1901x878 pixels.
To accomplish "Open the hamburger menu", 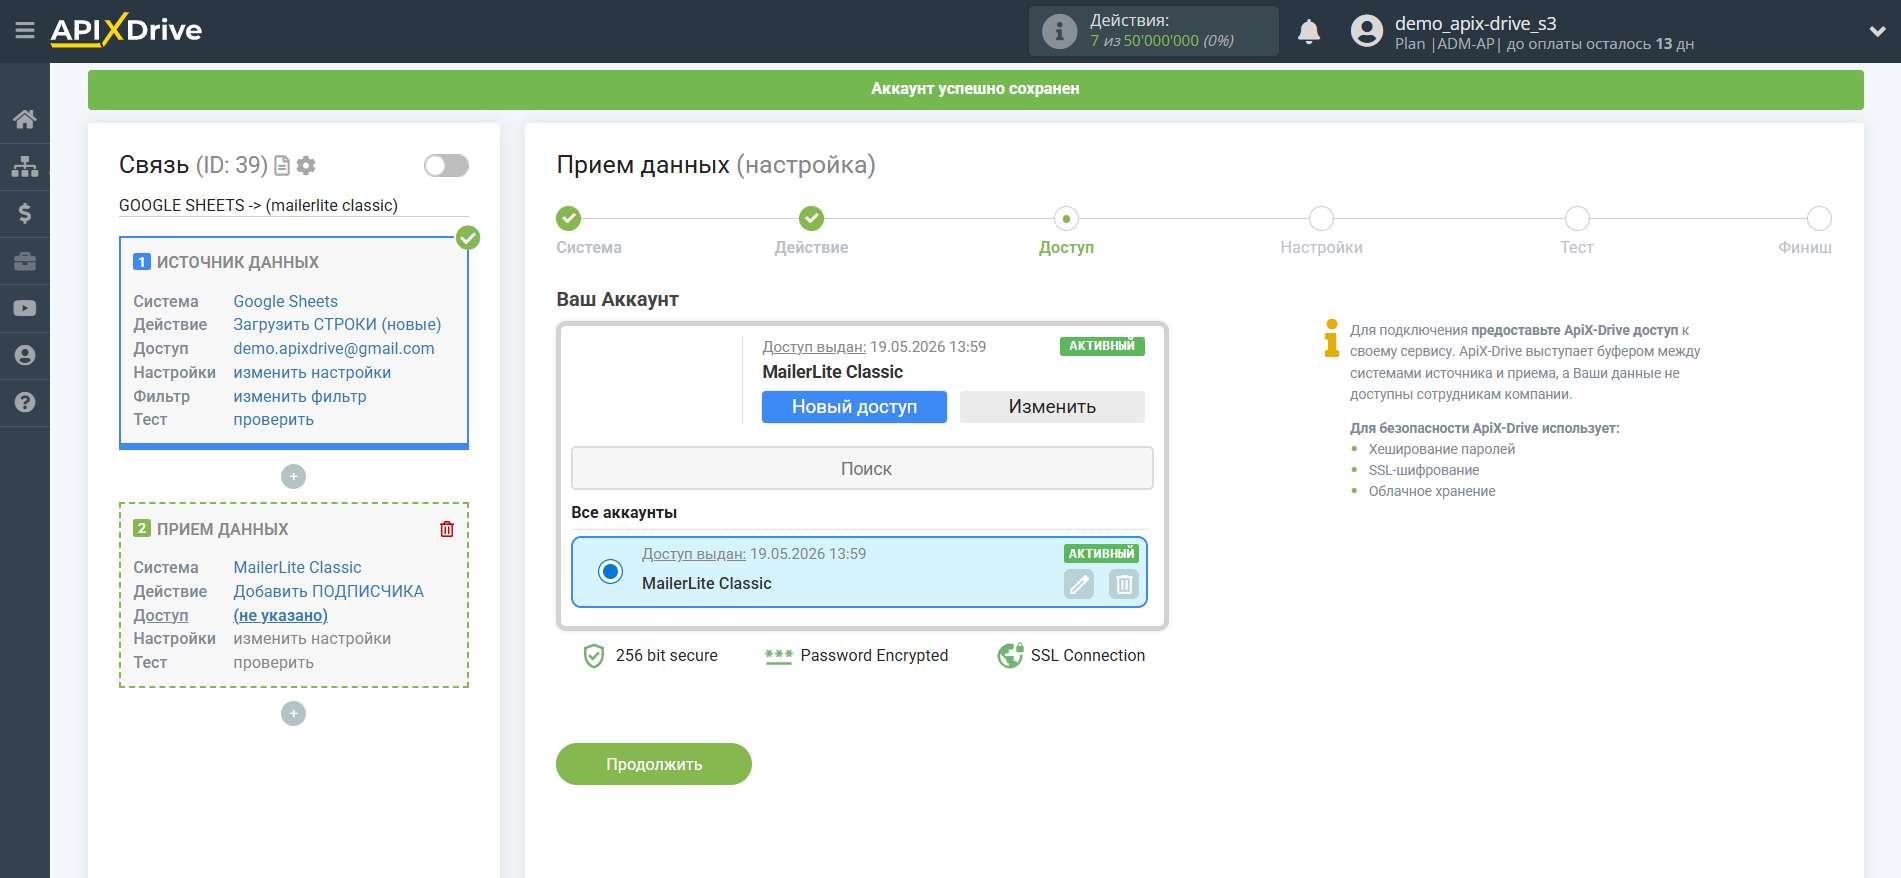I will [25, 31].
